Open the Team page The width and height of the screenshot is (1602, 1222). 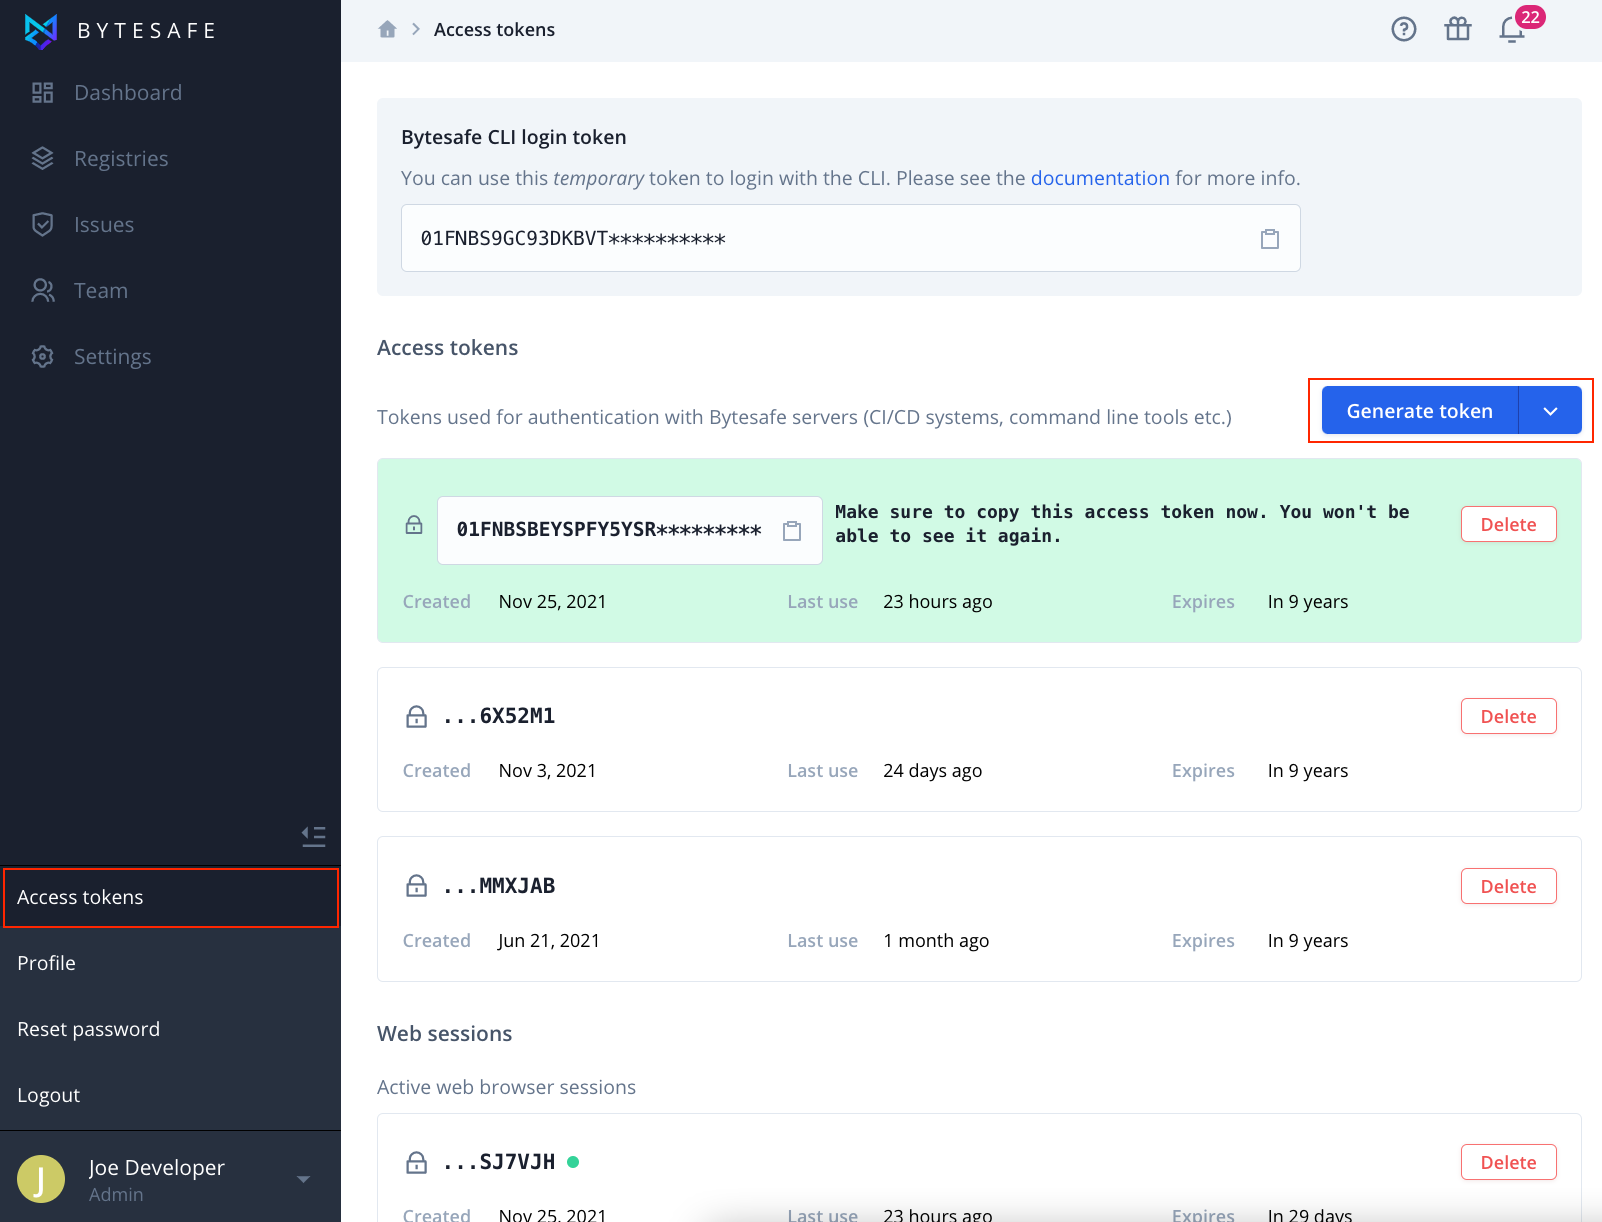101,291
